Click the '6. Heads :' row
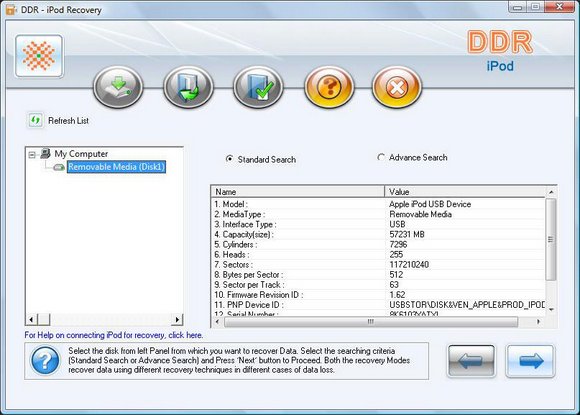This screenshot has width=580, height=415. [x=232, y=254]
